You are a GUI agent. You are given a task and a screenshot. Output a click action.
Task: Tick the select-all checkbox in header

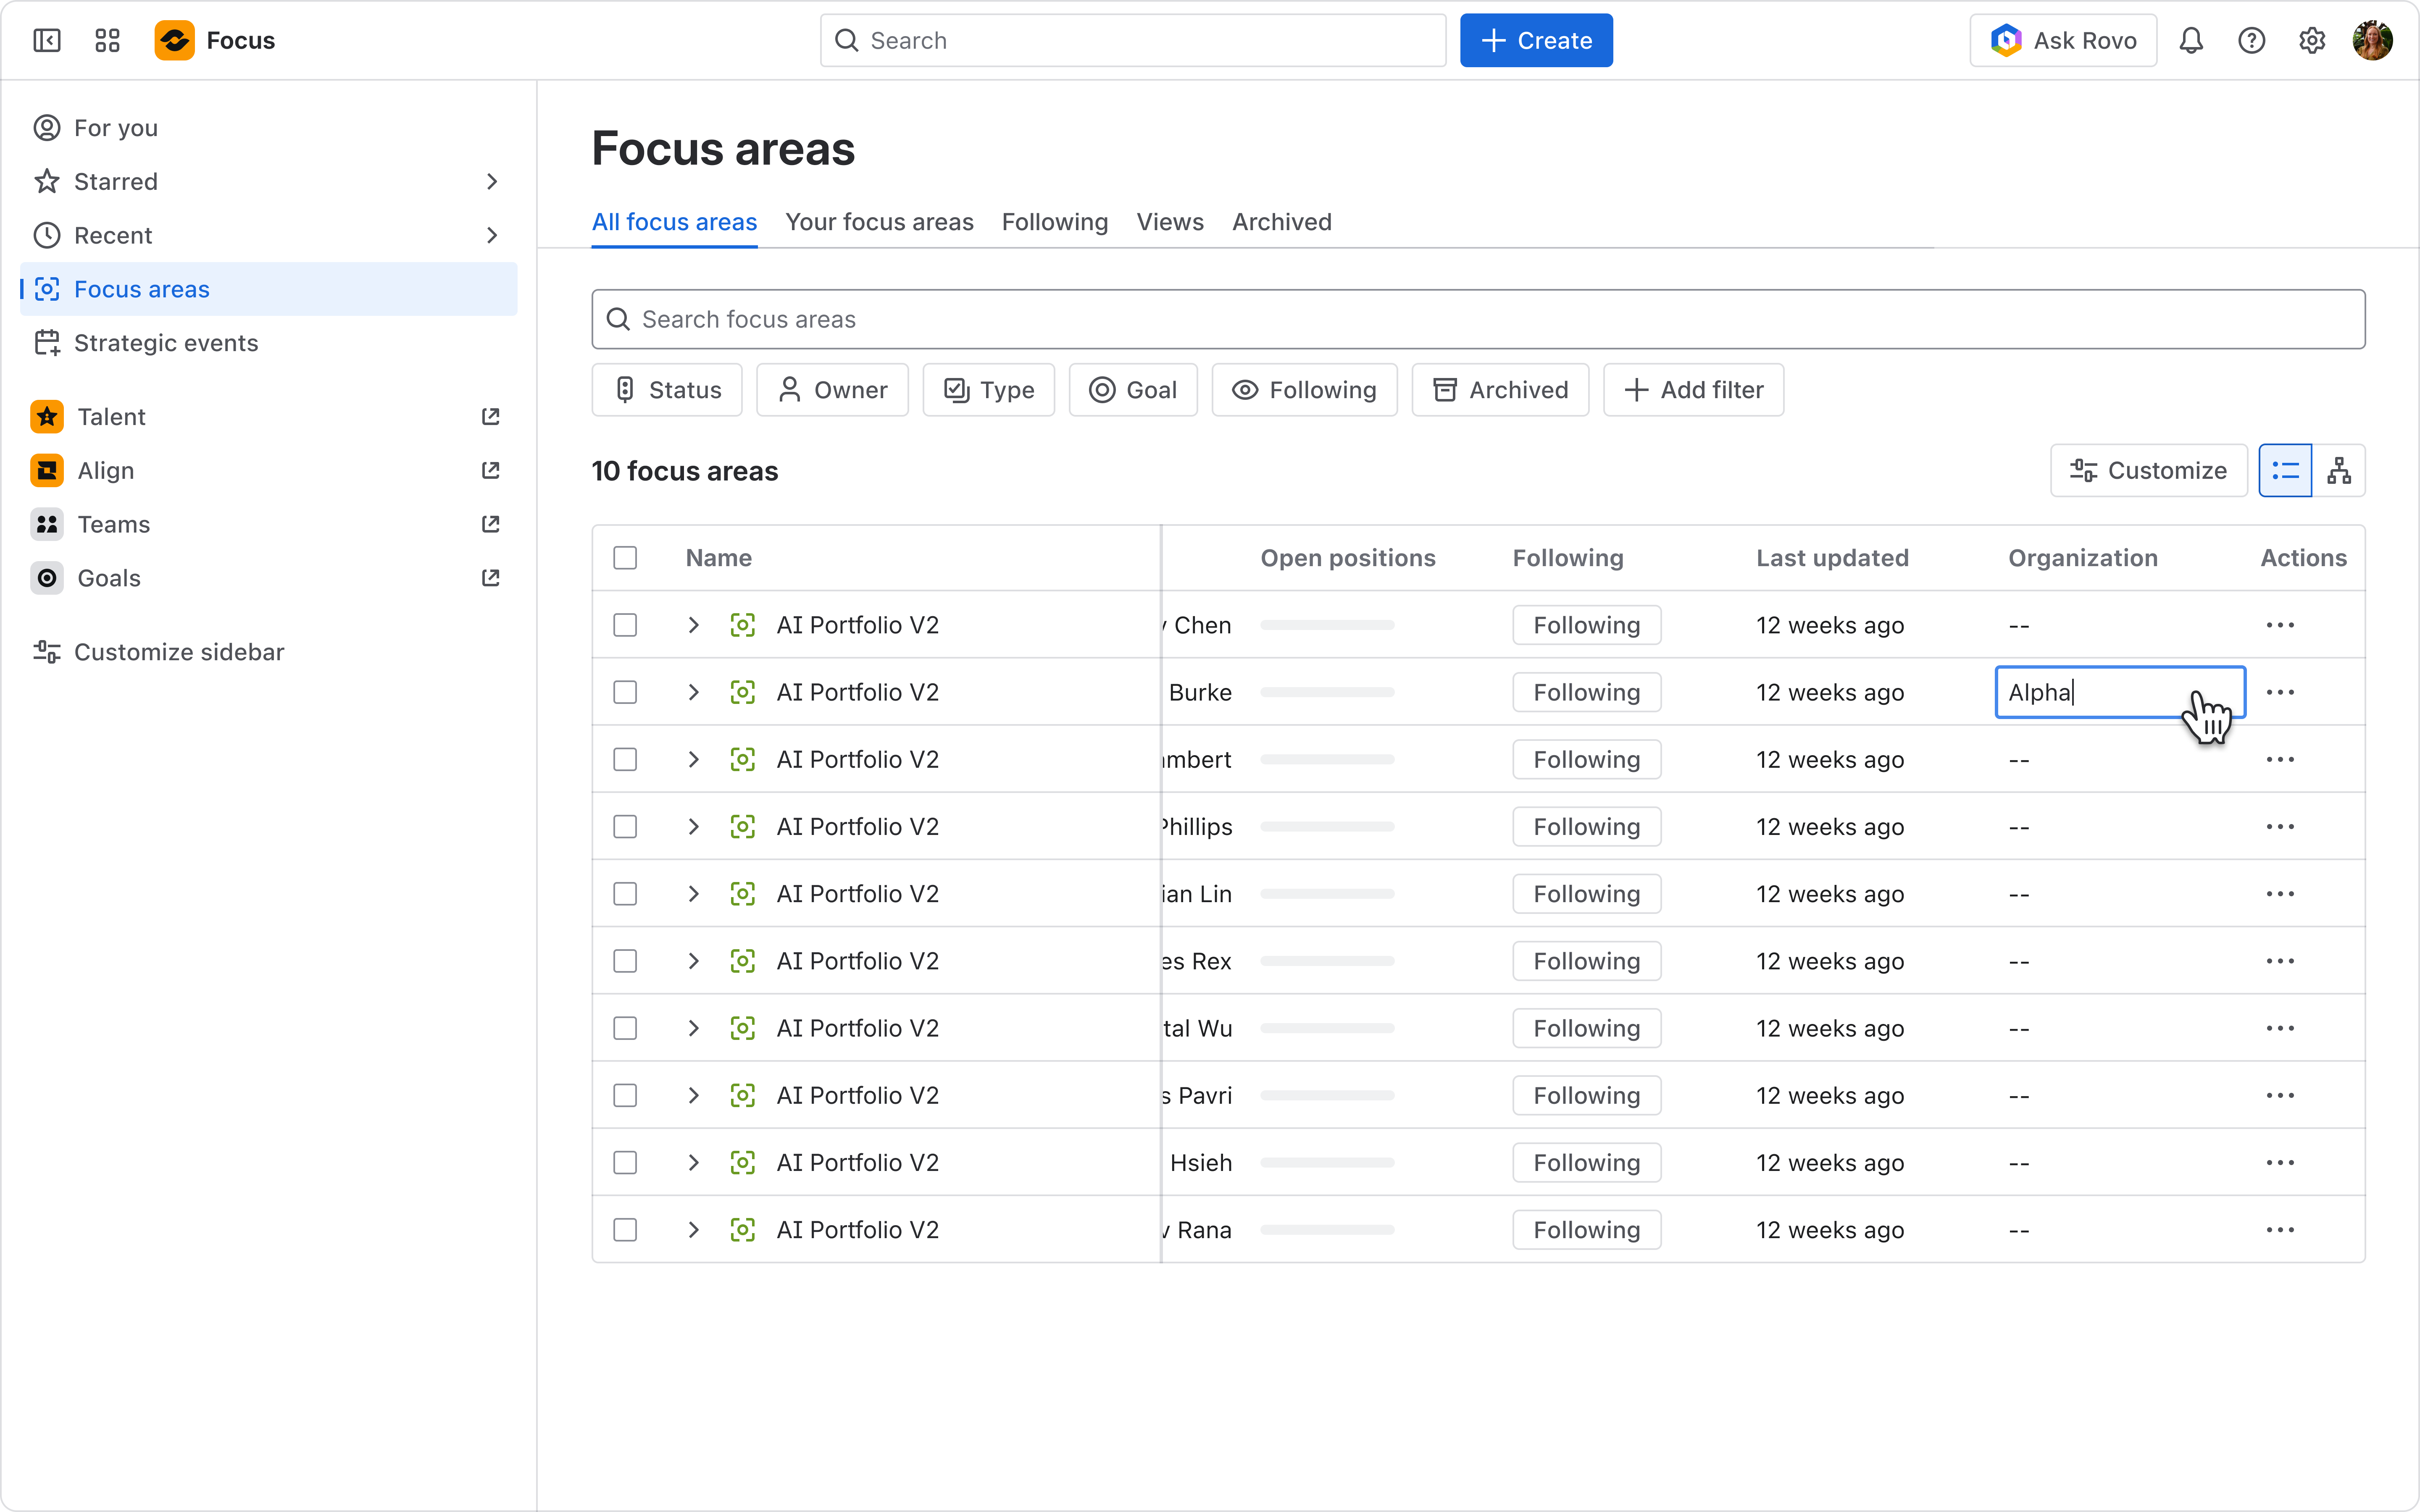pos(625,558)
